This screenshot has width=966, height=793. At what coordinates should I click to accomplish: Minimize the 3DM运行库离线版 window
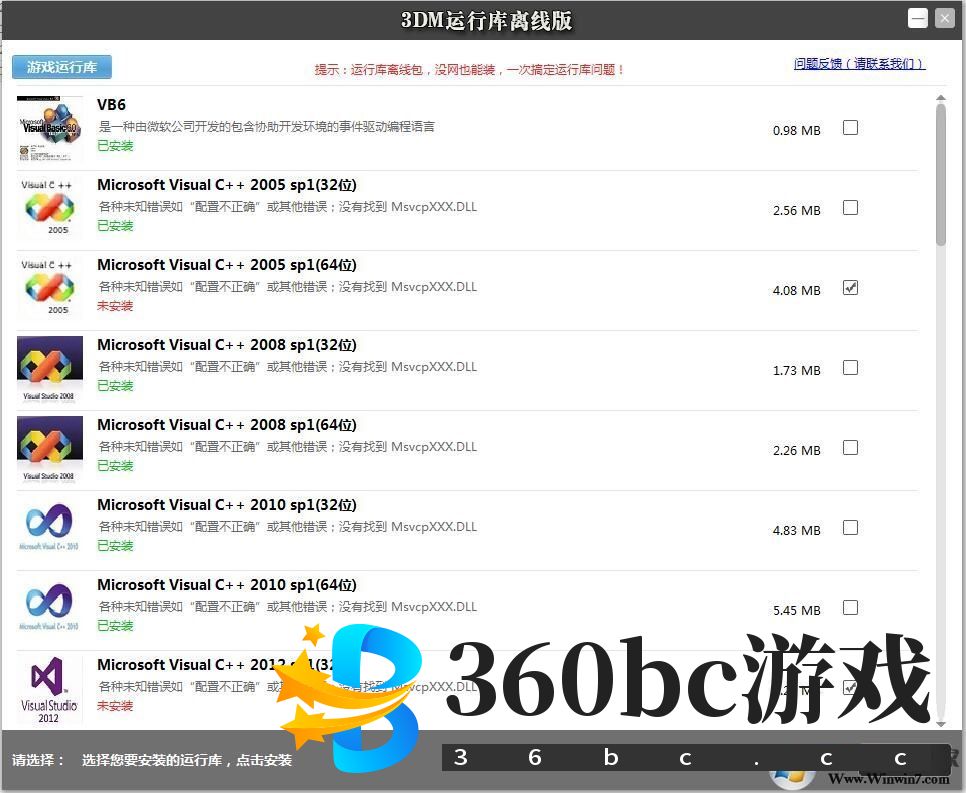pos(917,18)
